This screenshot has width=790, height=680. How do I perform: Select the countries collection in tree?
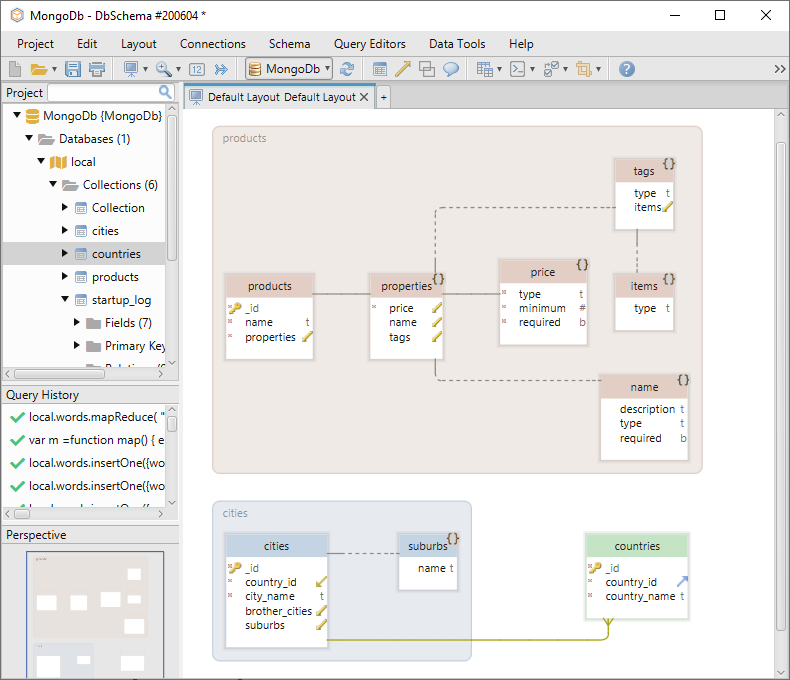(116, 254)
